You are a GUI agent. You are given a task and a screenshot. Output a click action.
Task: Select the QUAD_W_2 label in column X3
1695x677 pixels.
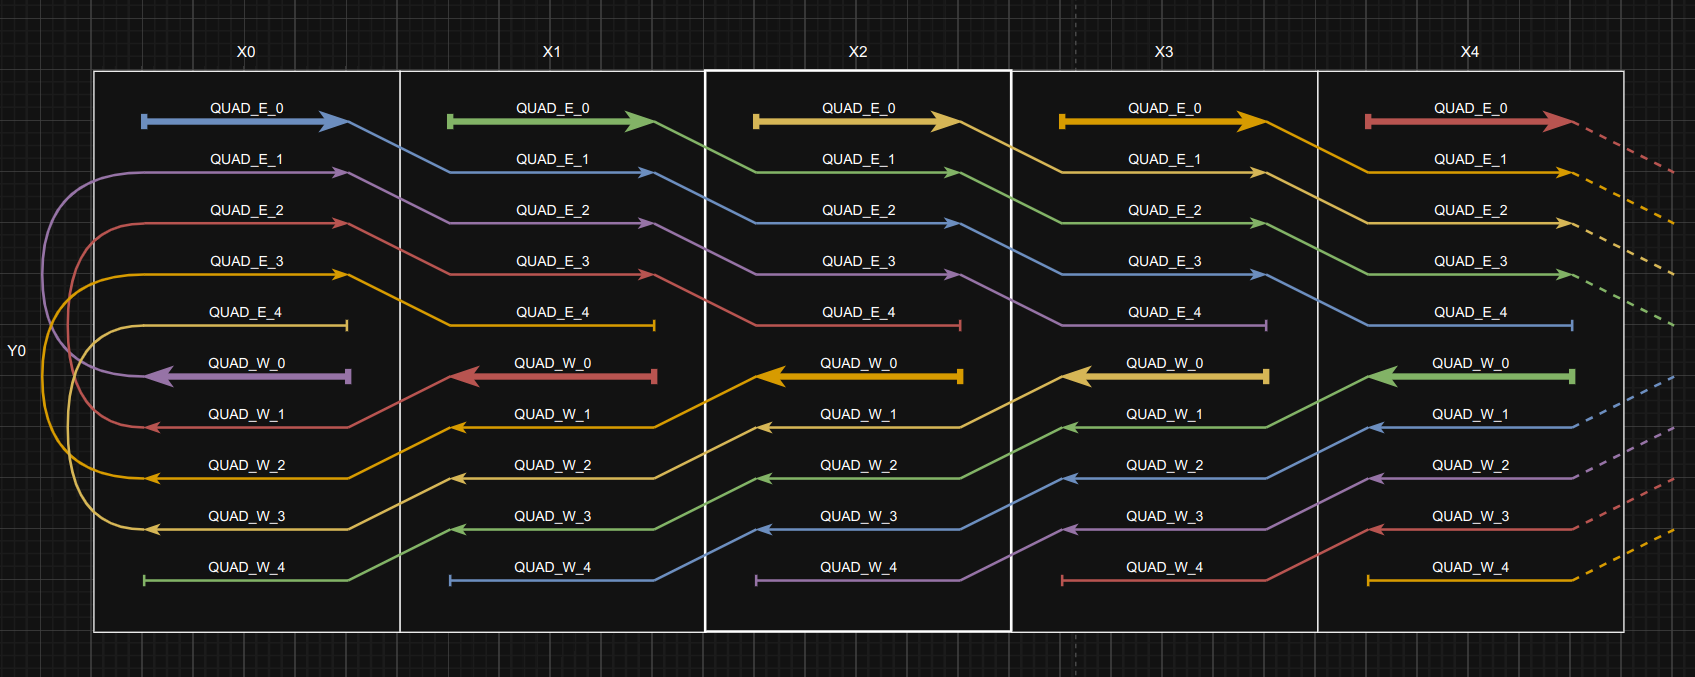tap(1164, 465)
